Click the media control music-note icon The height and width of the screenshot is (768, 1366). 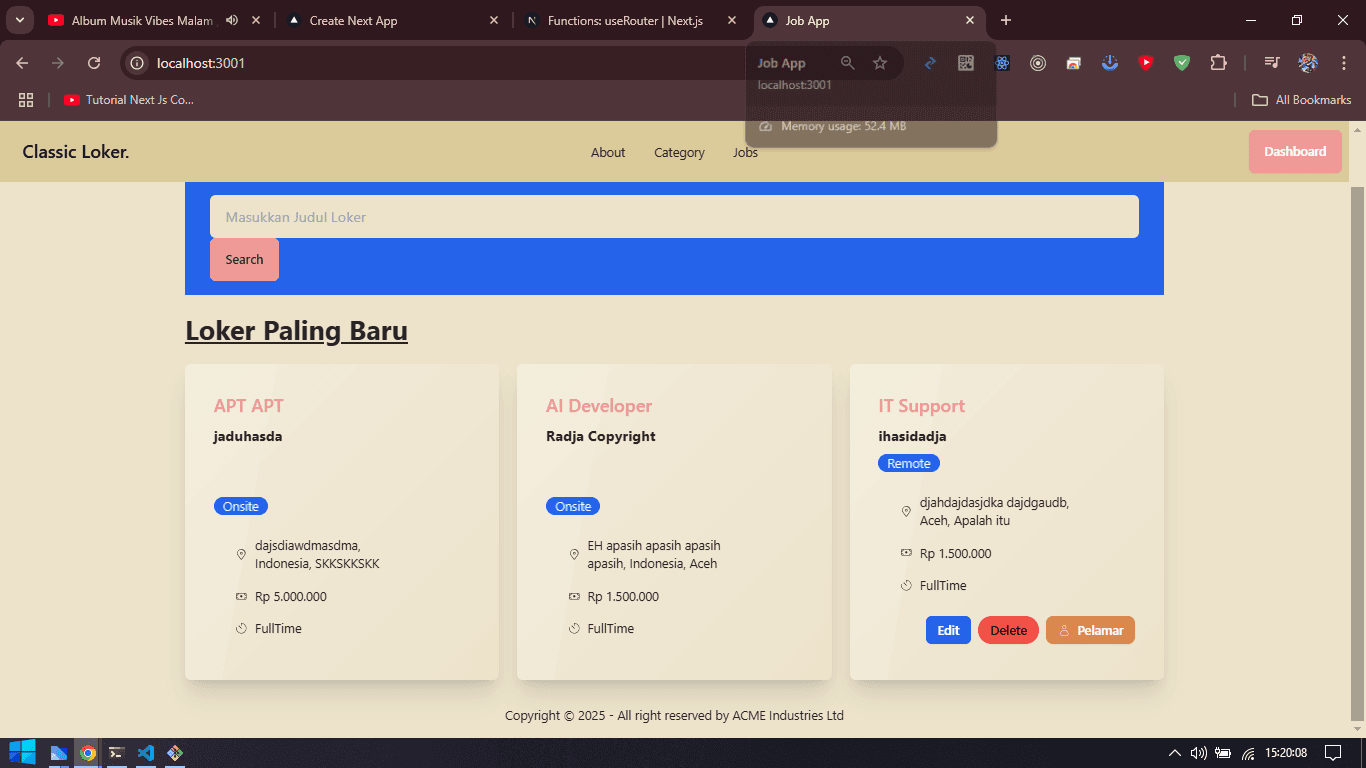[1272, 63]
